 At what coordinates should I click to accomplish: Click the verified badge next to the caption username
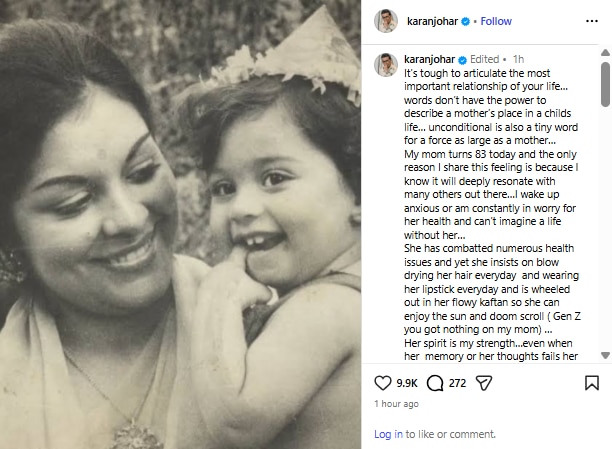click(x=462, y=60)
